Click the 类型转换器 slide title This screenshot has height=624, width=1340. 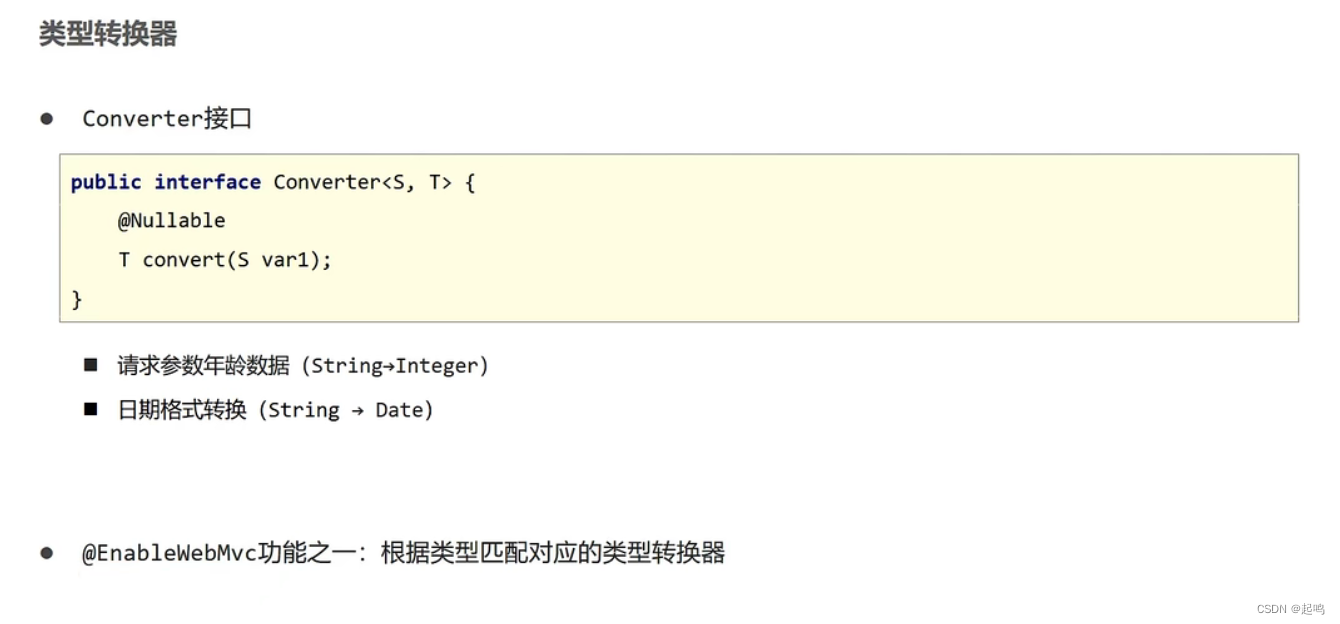pos(108,34)
